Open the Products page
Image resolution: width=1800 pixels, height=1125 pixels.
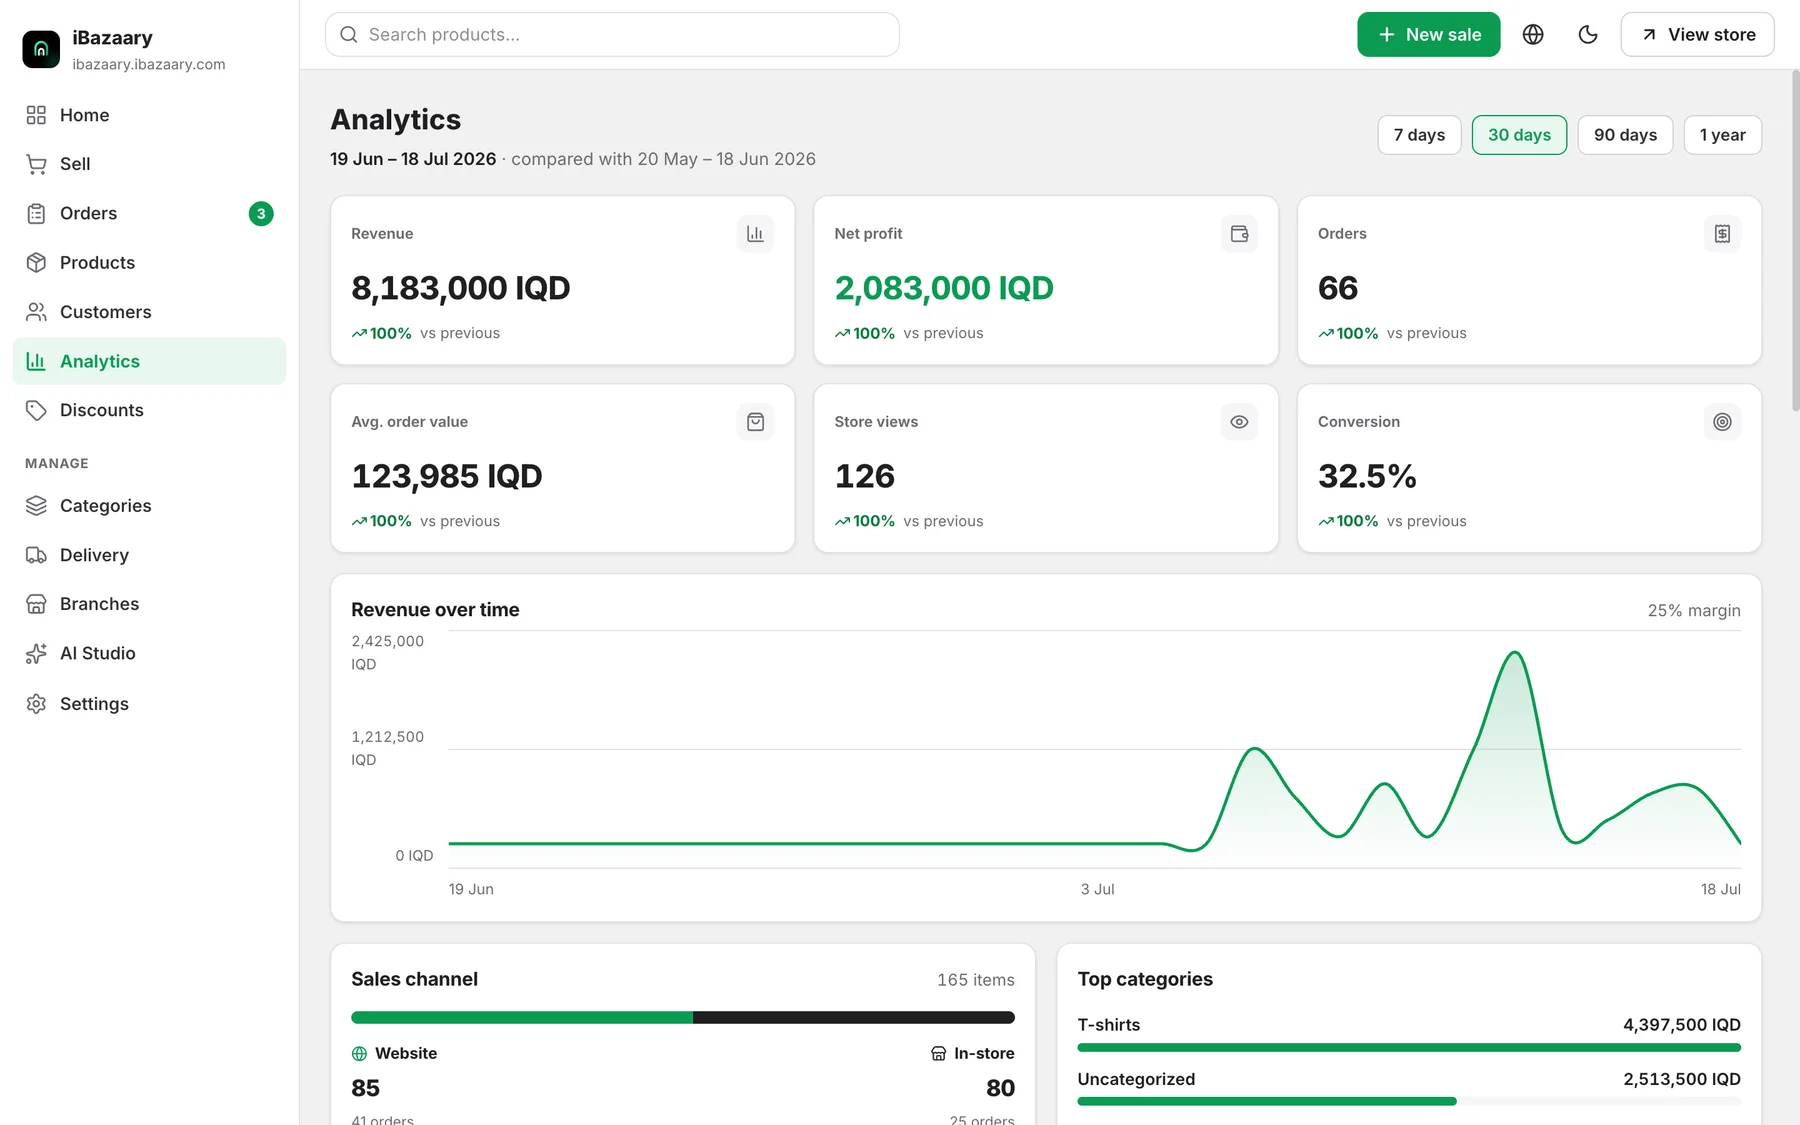[149, 262]
